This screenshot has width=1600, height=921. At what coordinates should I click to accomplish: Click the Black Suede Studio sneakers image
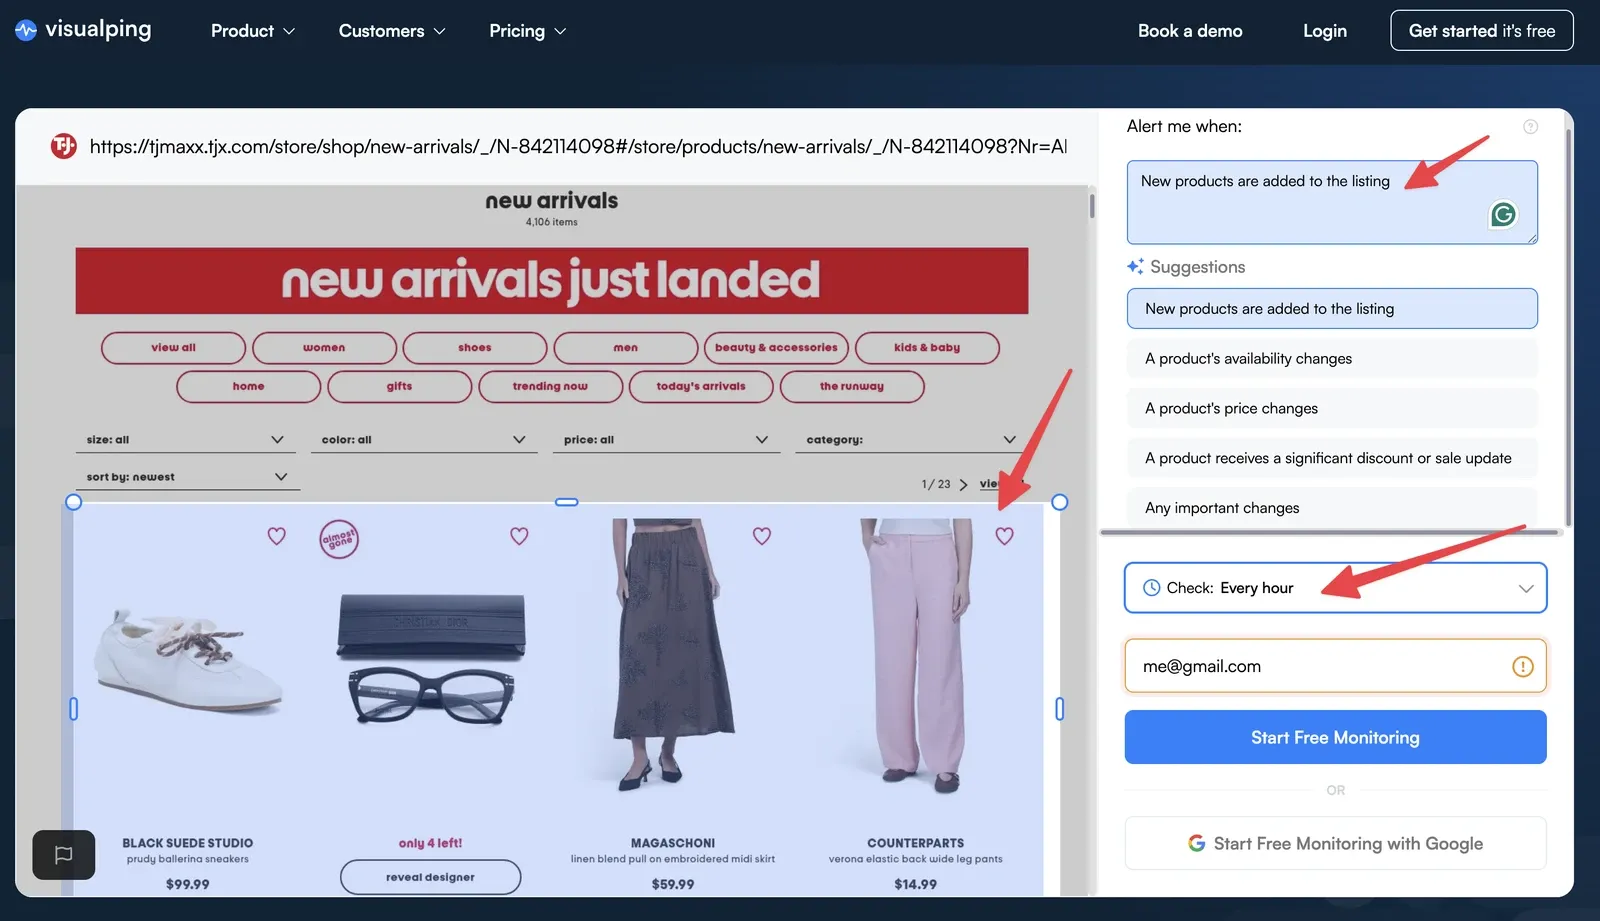[x=188, y=660]
